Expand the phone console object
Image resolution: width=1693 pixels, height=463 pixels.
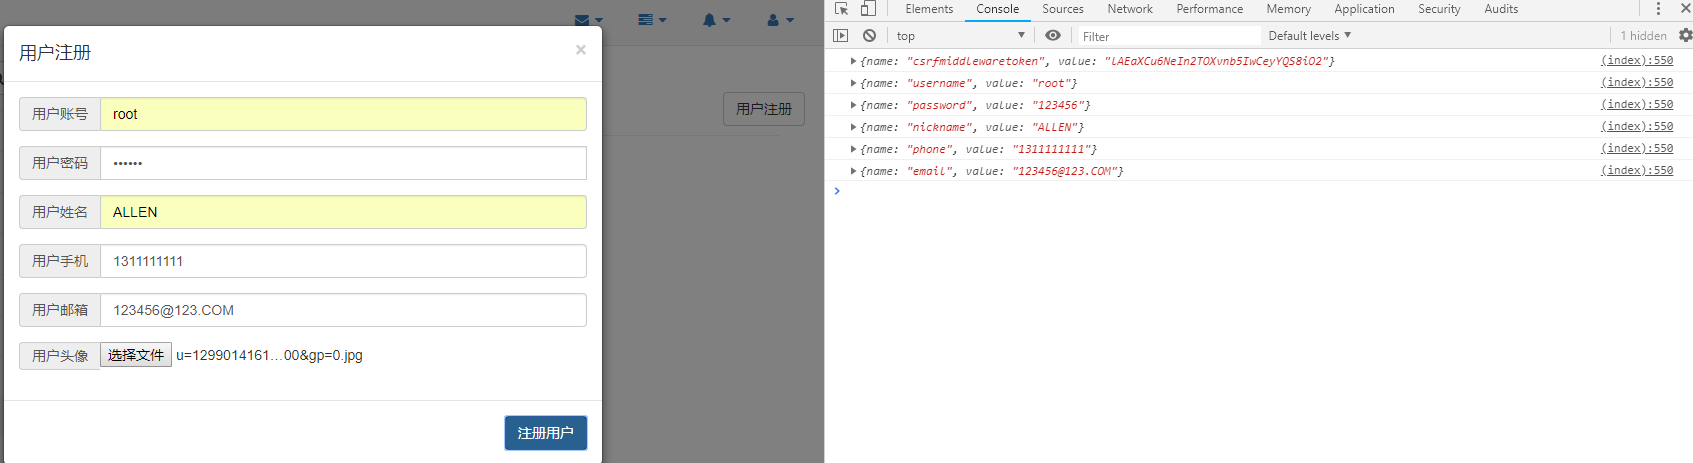(x=853, y=149)
